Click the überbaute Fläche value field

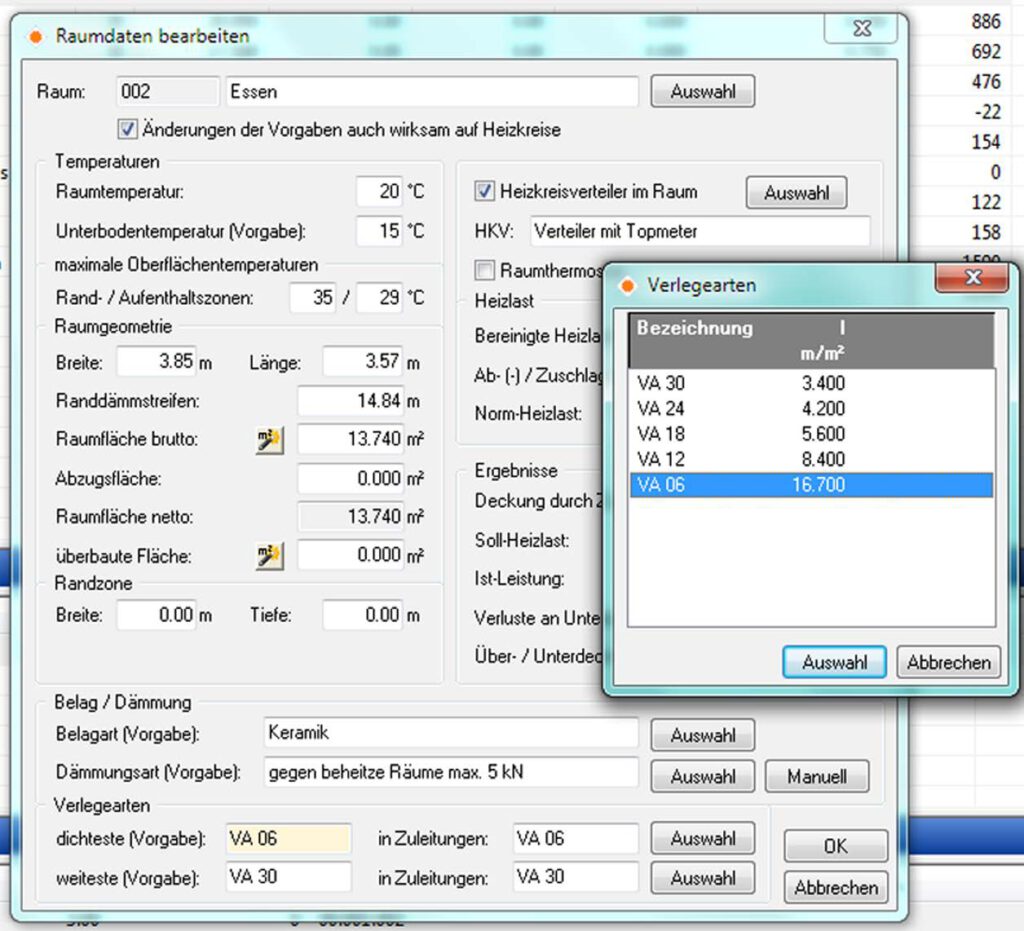coord(350,555)
